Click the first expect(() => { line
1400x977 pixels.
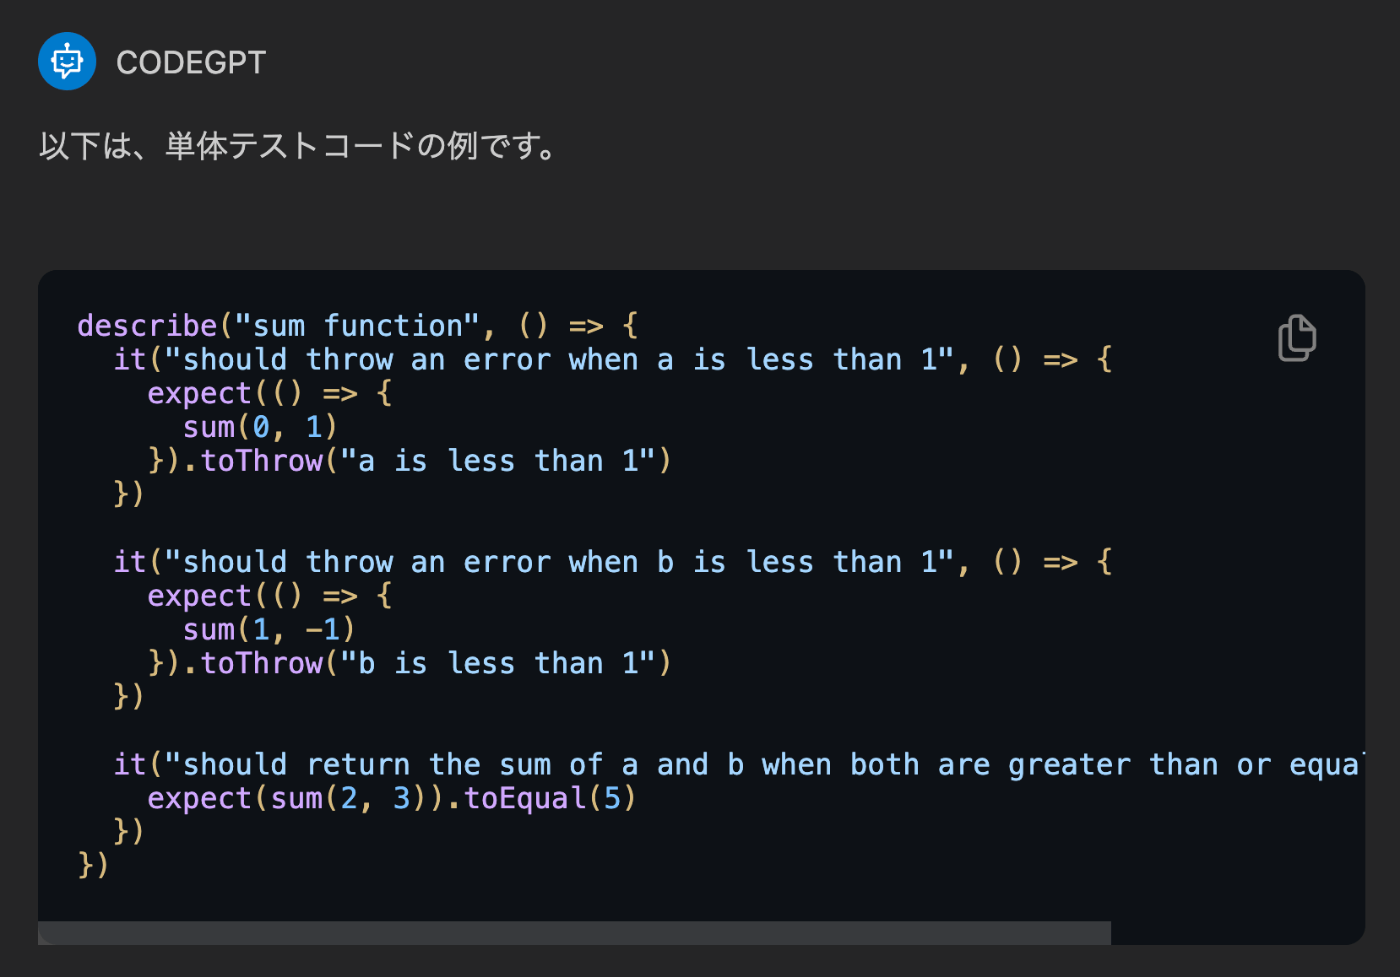pyautogui.click(x=270, y=393)
